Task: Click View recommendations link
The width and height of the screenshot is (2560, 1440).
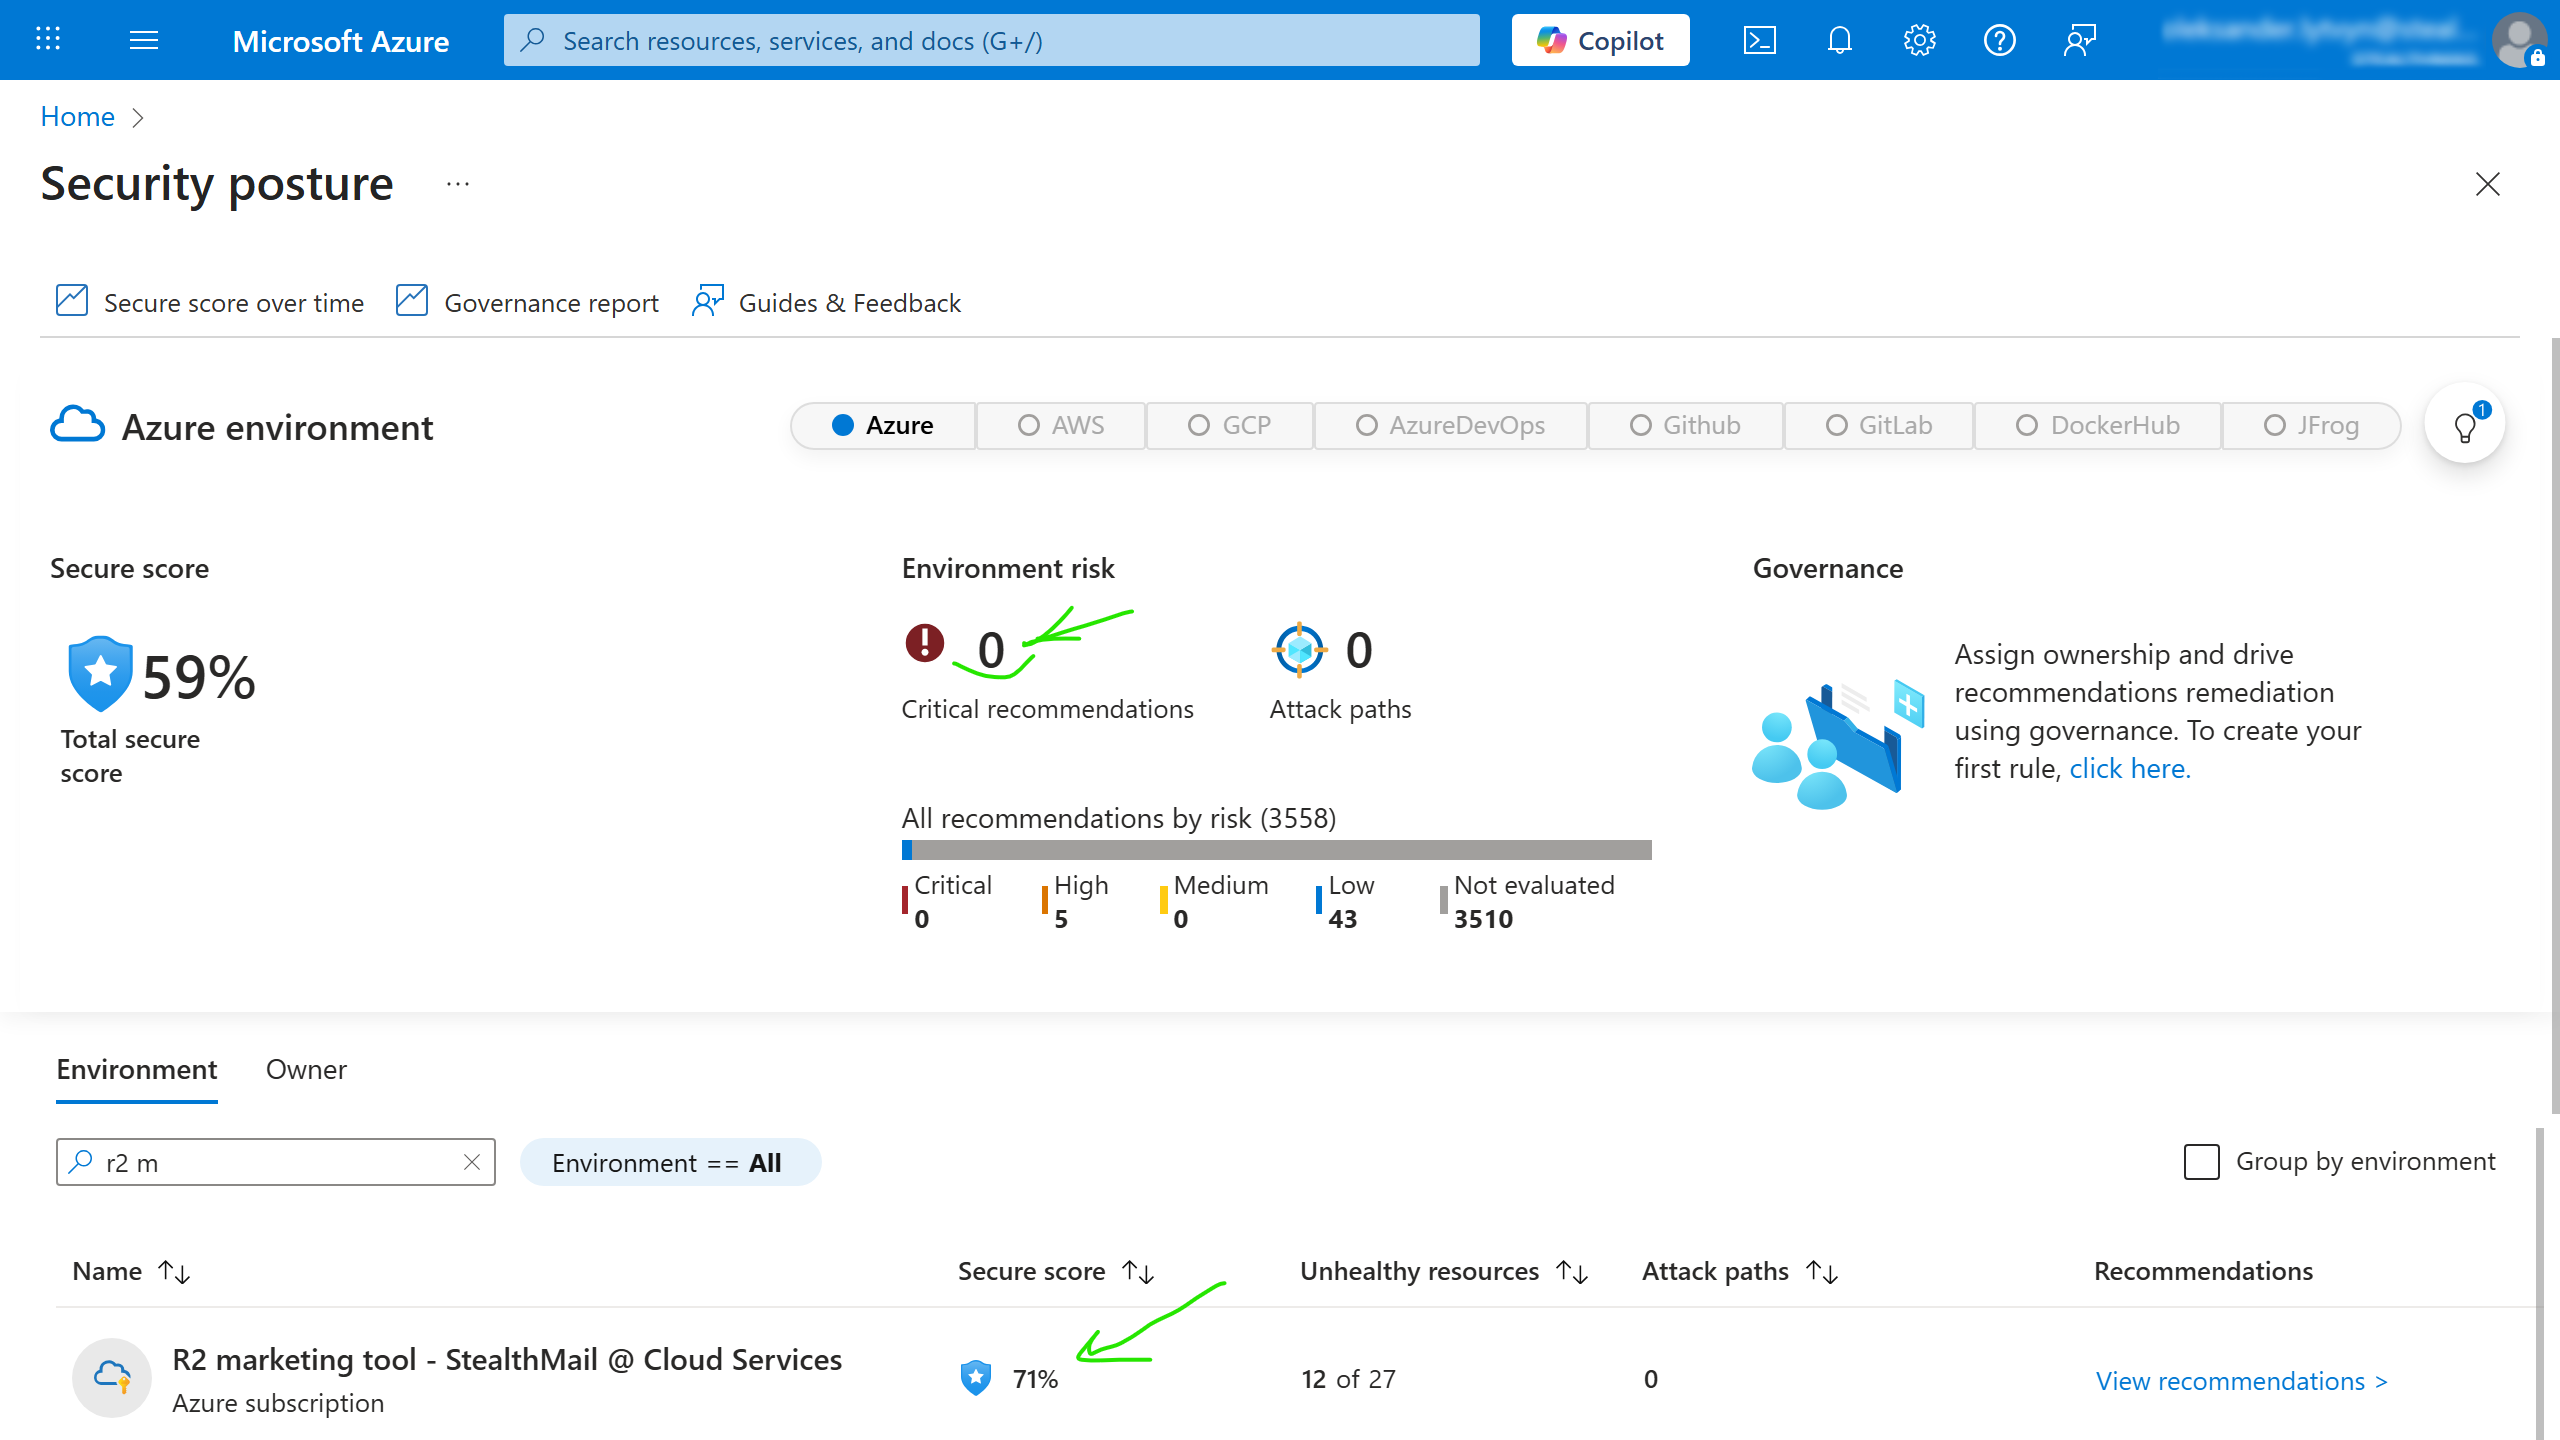Action: point(2241,1381)
